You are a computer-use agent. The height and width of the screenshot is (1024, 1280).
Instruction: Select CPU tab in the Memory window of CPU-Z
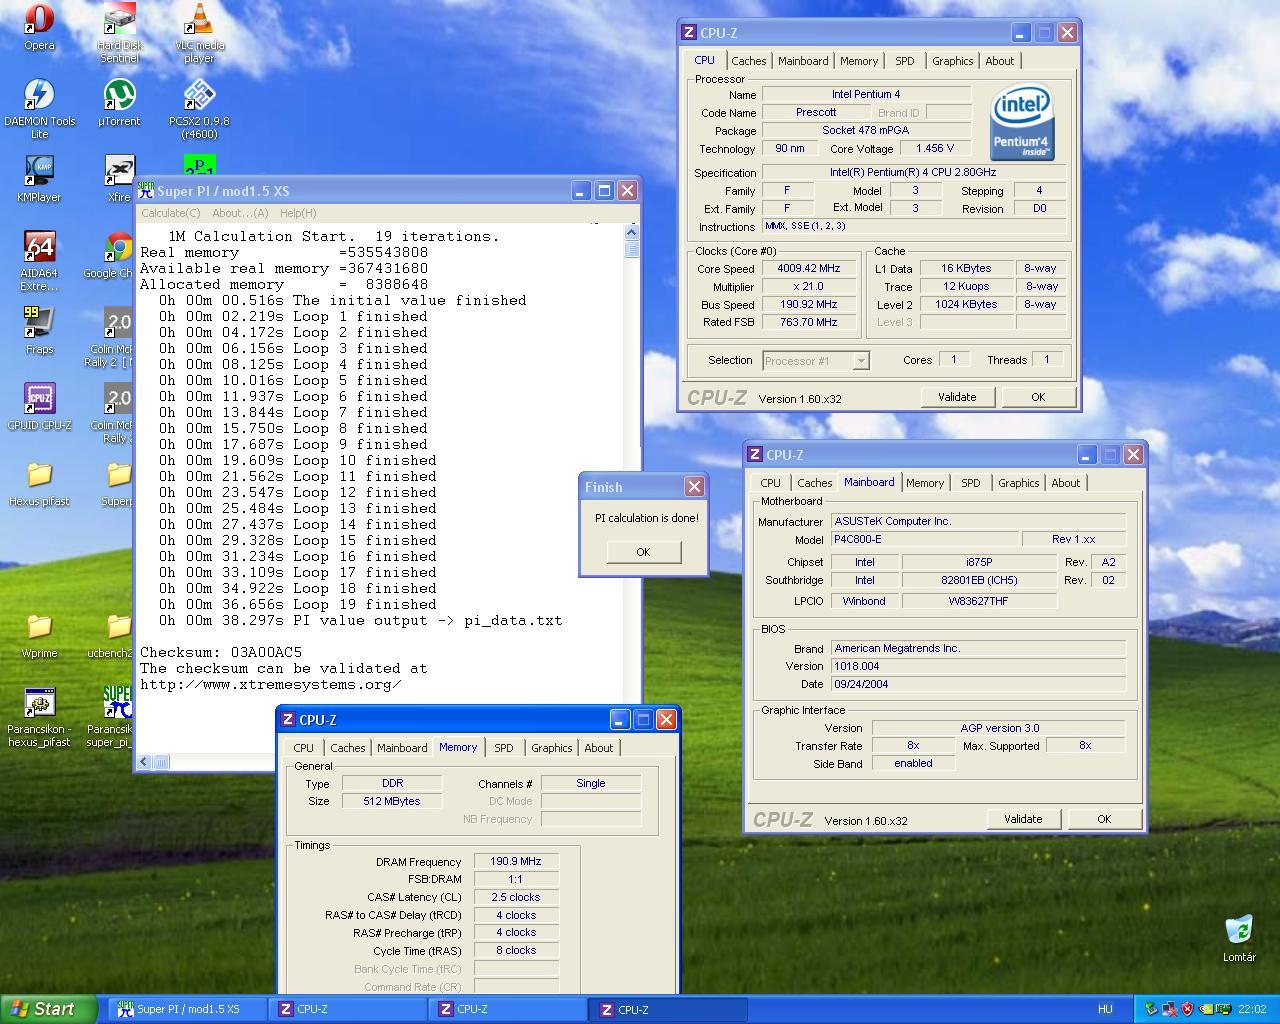pyautogui.click(x=303, y=748)
